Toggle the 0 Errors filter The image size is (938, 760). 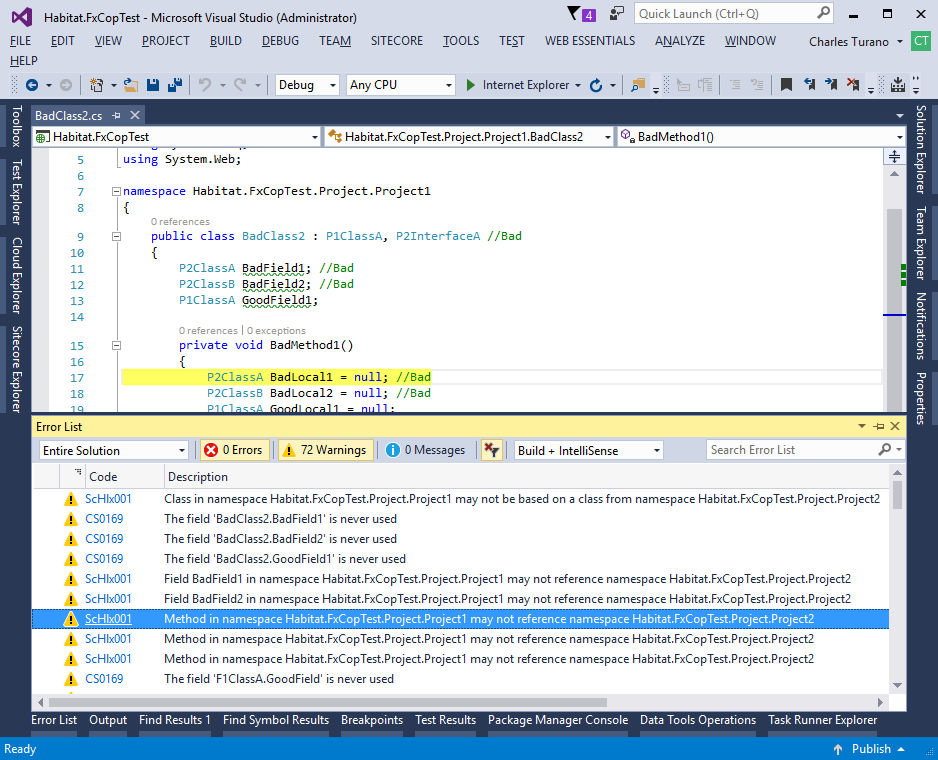tap(235, 450)
